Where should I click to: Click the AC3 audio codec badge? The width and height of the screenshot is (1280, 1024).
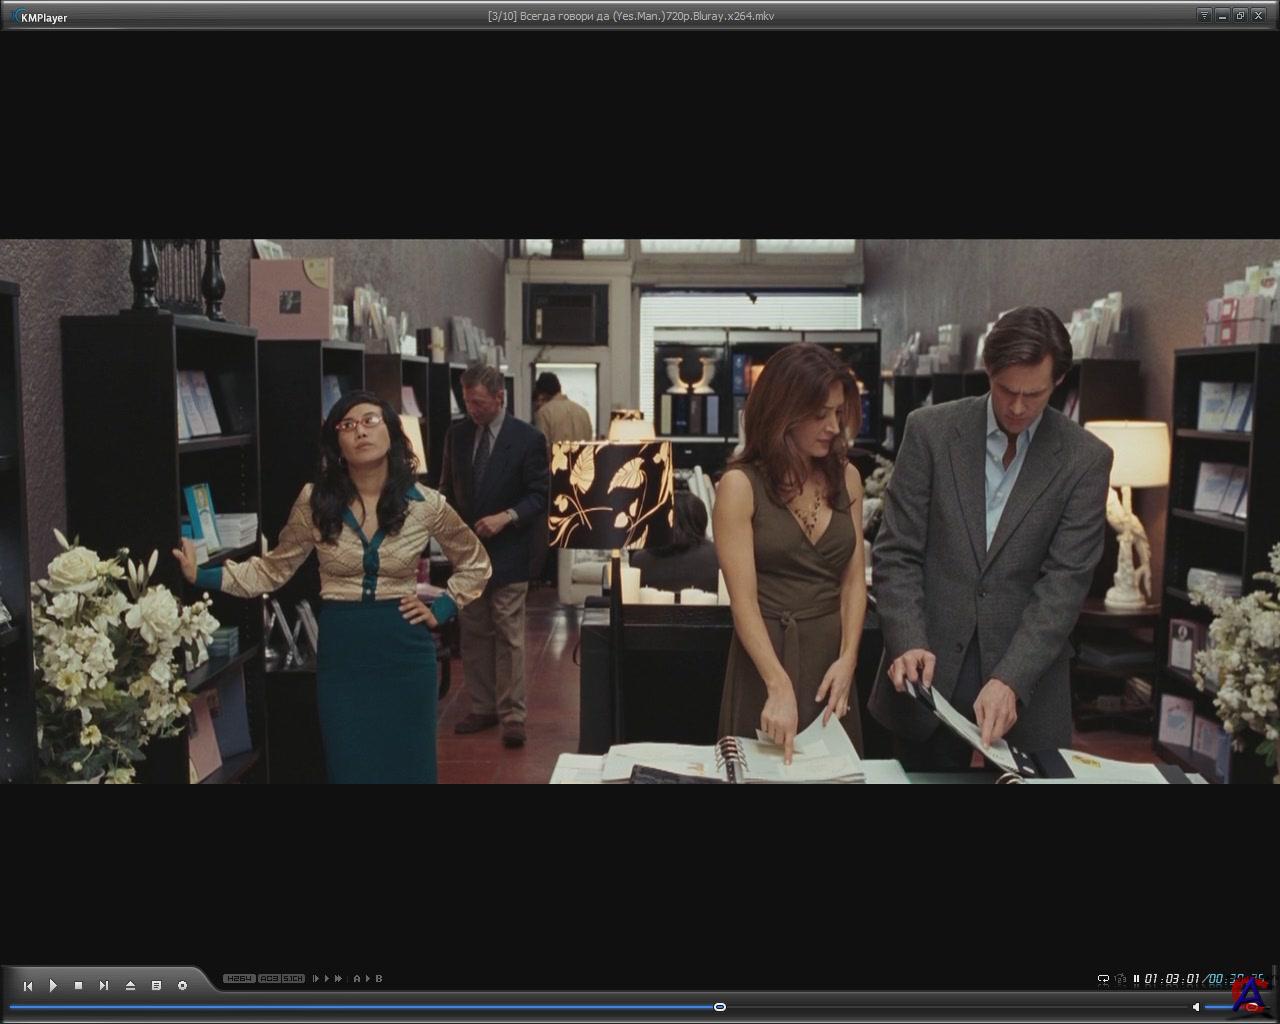click(269, 979)
